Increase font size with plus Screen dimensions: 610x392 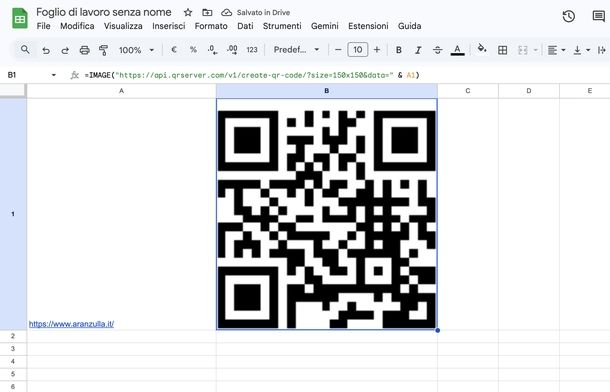point(377,50)
